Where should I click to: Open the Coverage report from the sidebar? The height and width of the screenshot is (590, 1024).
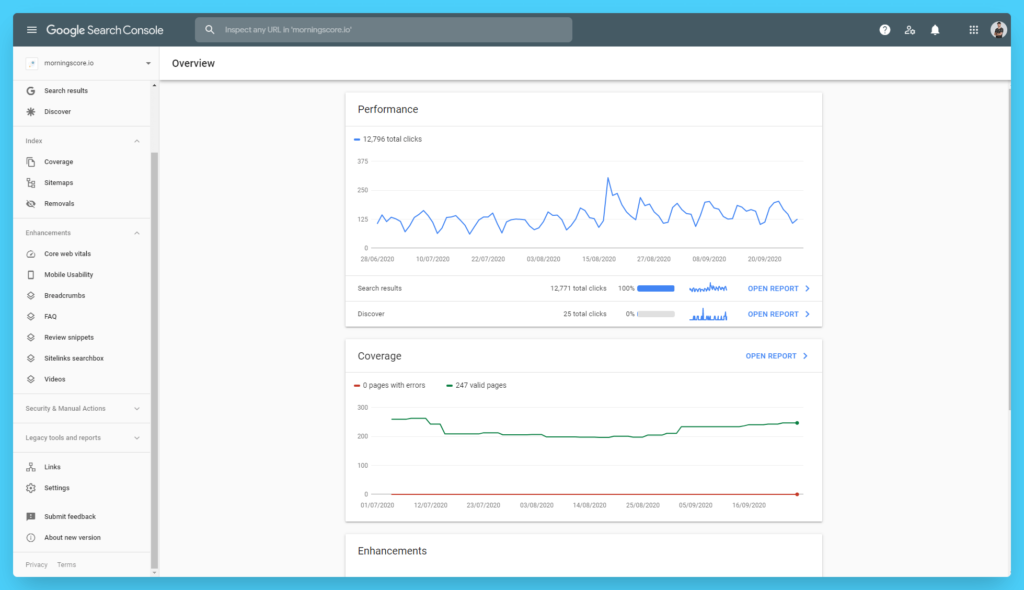(x=60, y=161)
